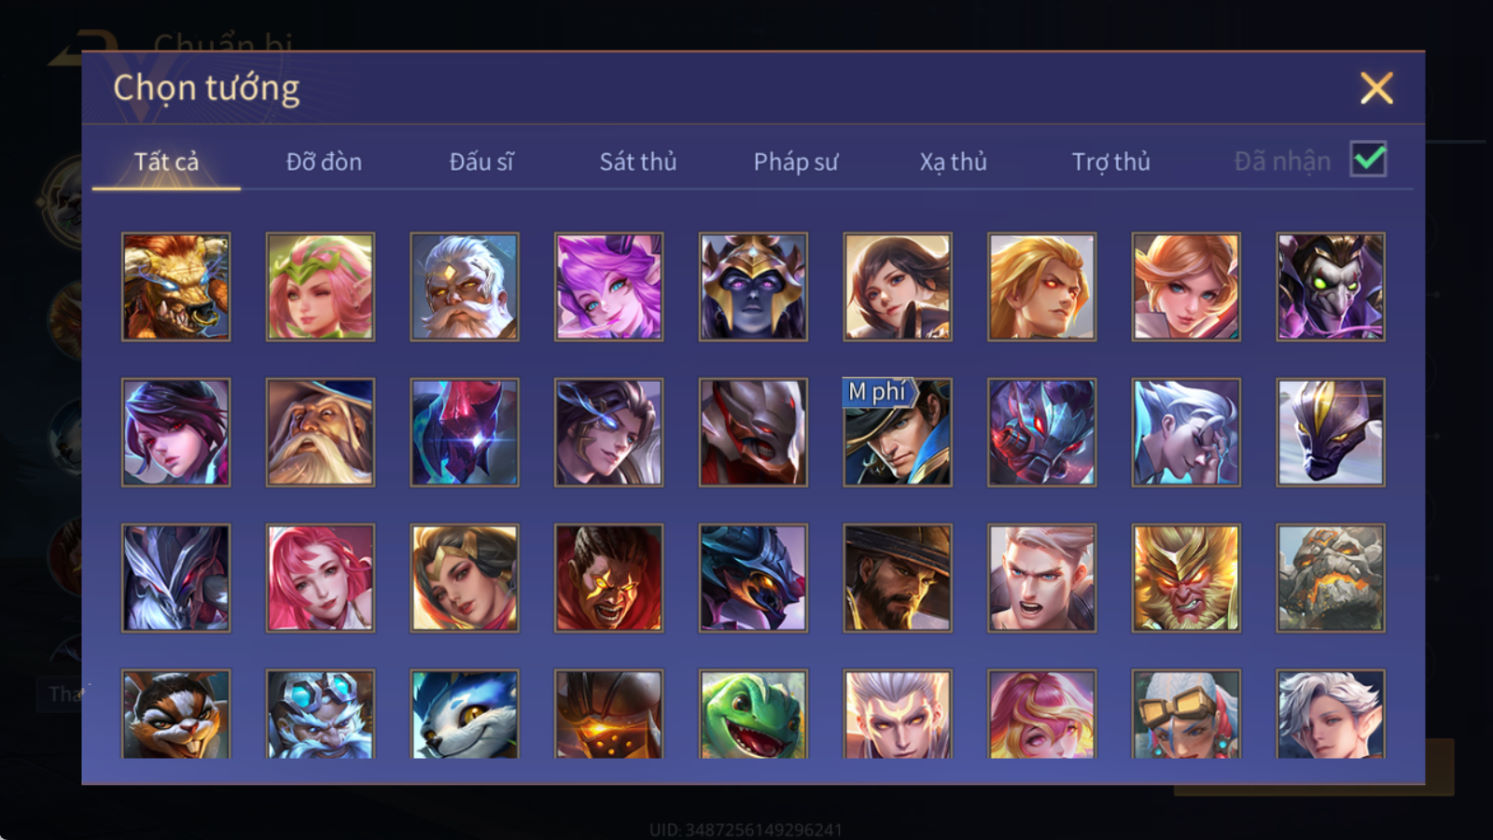The width and height of the screenshot is (1493, 840).
Task: Show the Xạ thủ hero list
Action: pos(953,161)
